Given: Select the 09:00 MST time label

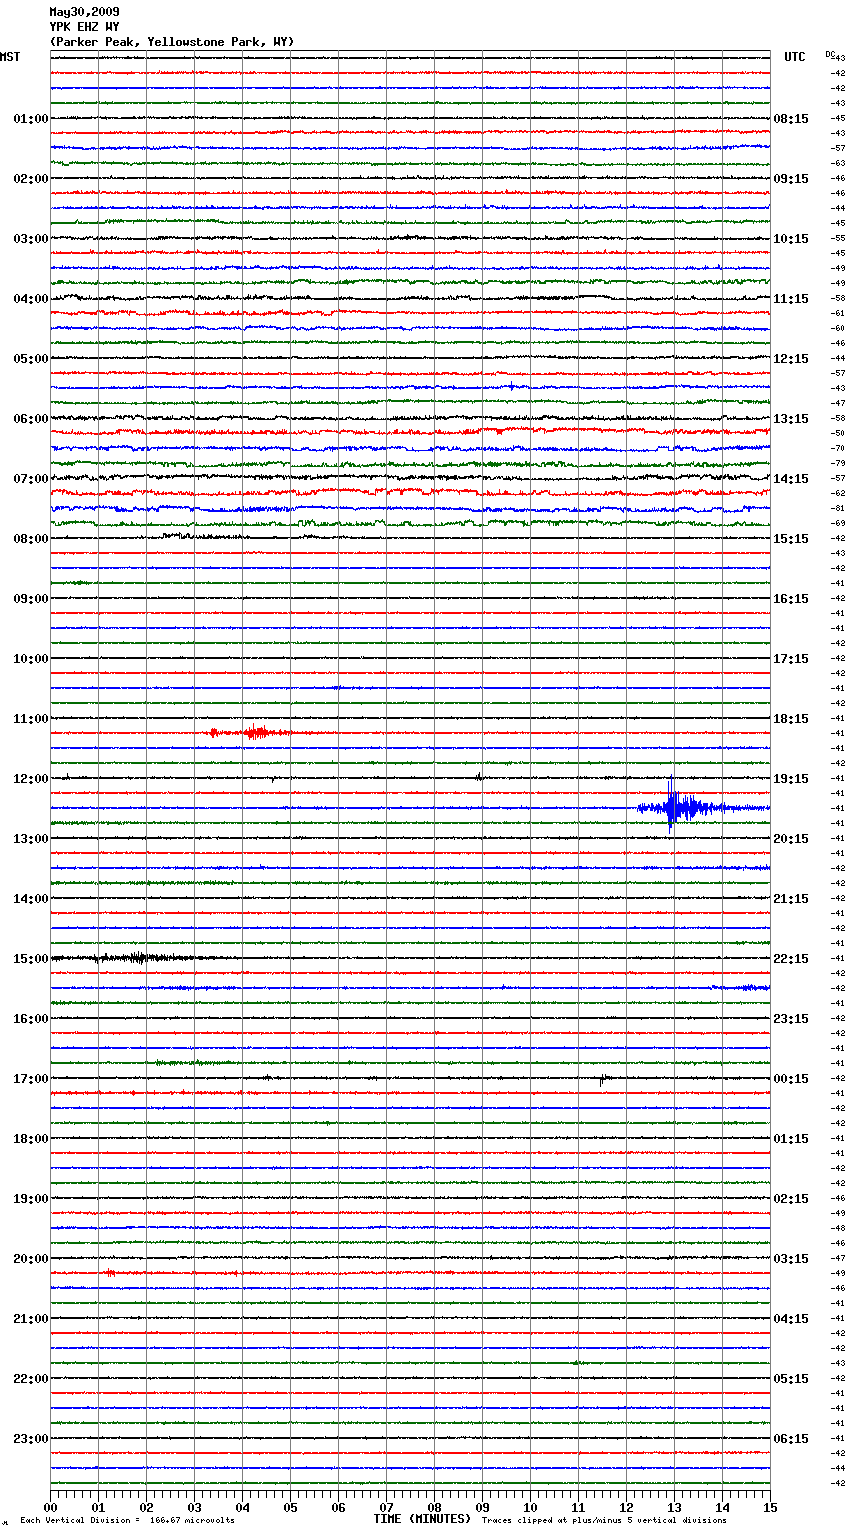Looking at the screenshot, I should [30, 599].
